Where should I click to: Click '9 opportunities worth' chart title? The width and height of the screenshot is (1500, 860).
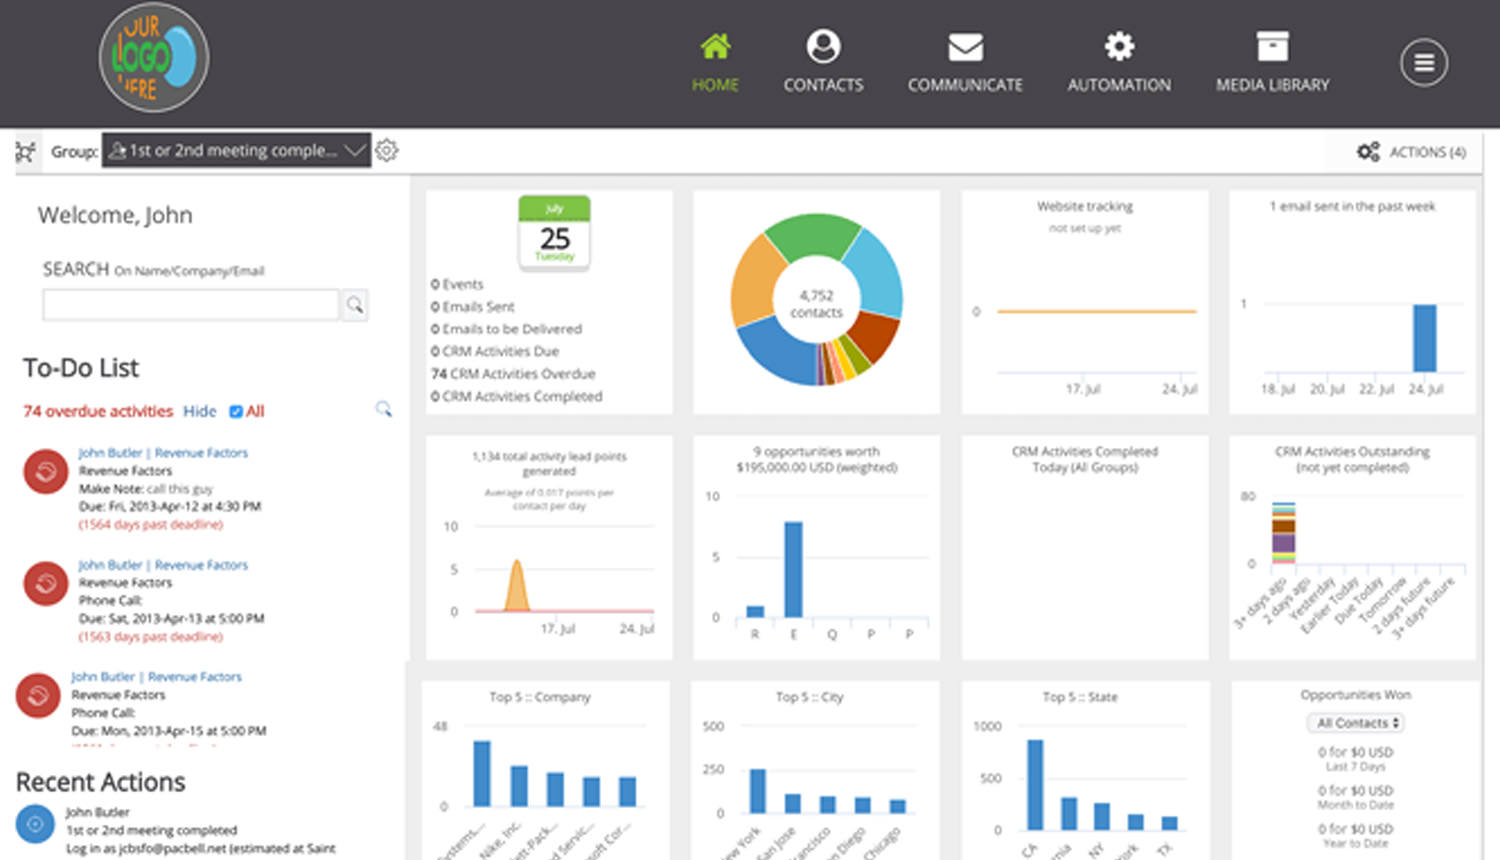coord(816,452)
